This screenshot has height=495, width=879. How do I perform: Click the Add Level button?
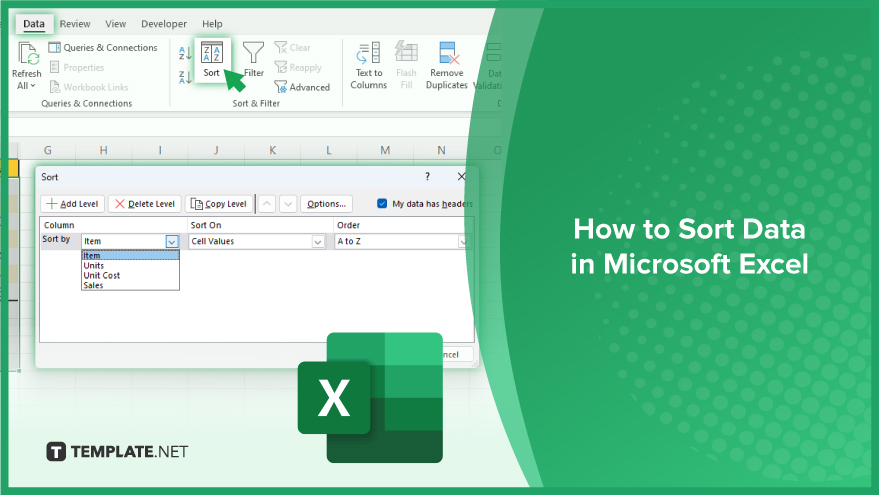(73, 204)
